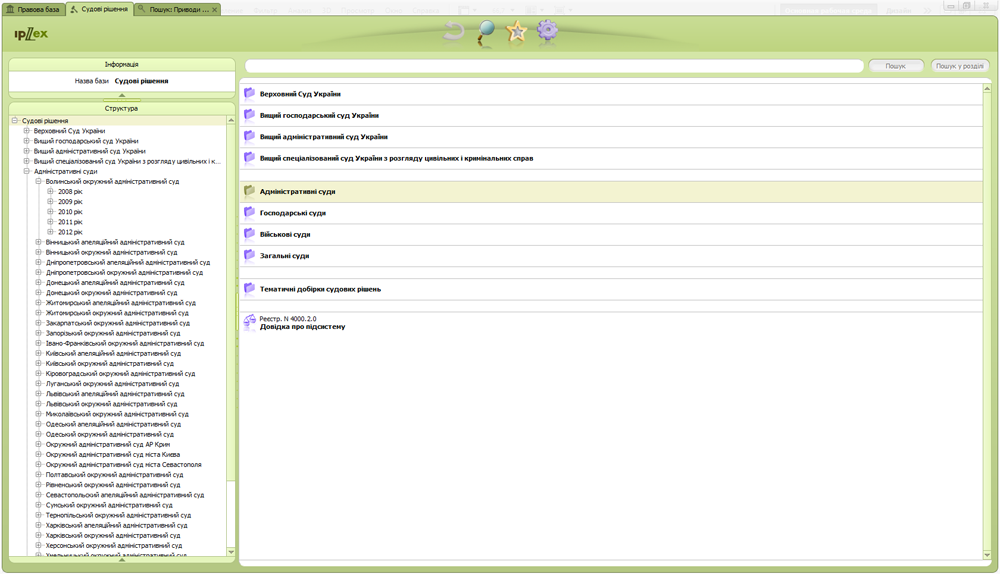
Task: Select 2009 рік in the tree
Action: (x=70, y=202)
